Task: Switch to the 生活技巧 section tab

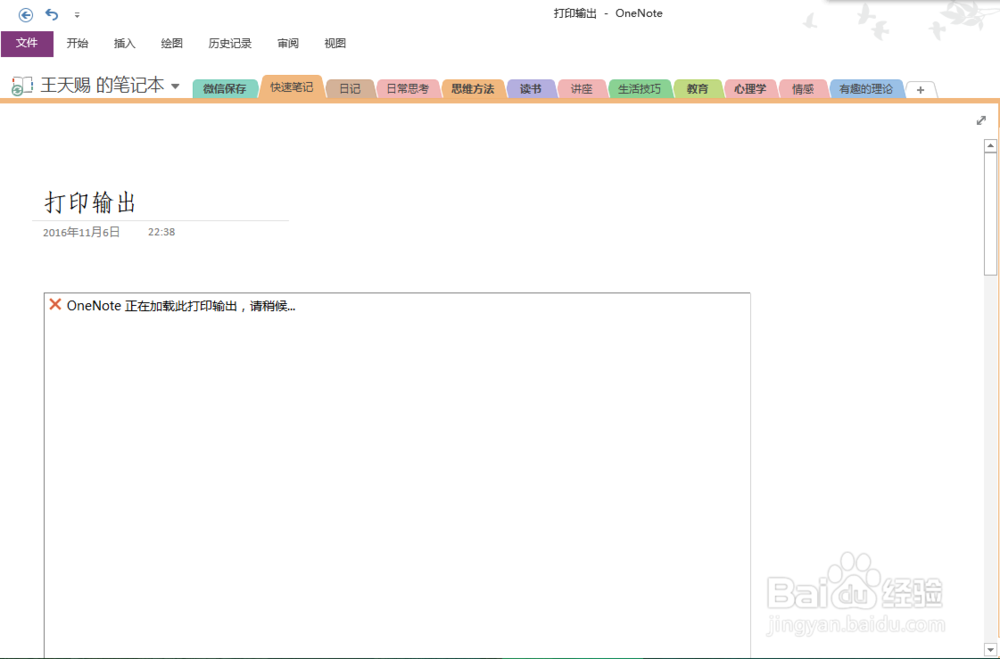Action: (640, 89)
